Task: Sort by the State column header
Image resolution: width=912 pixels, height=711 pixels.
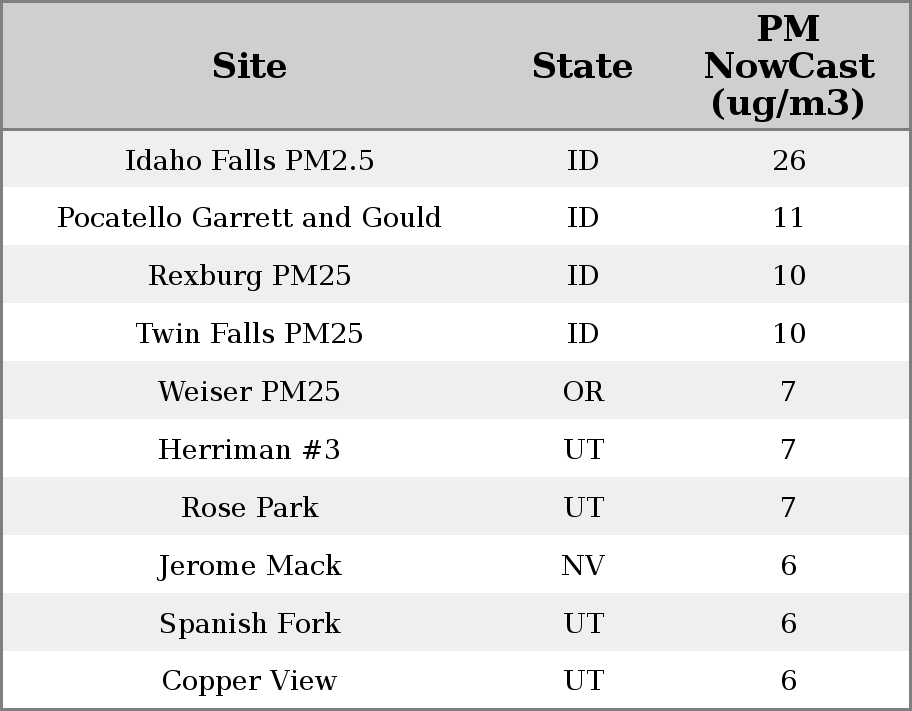Action: click(582, 66)
